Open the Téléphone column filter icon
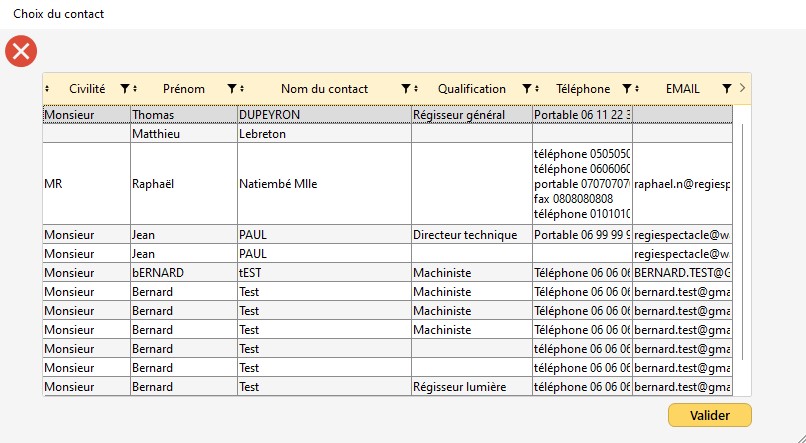 626,89
